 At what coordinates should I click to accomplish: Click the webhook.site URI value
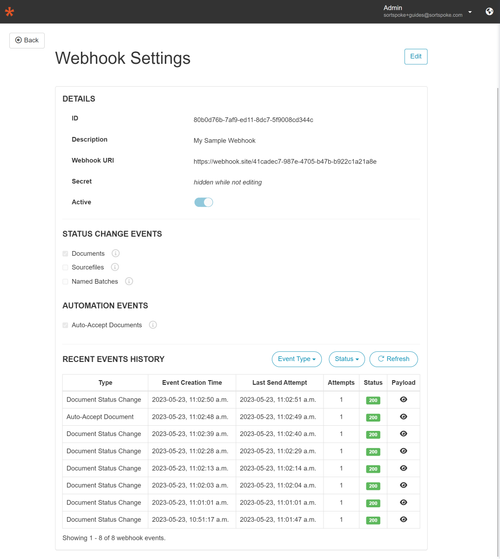pos(285,161)
